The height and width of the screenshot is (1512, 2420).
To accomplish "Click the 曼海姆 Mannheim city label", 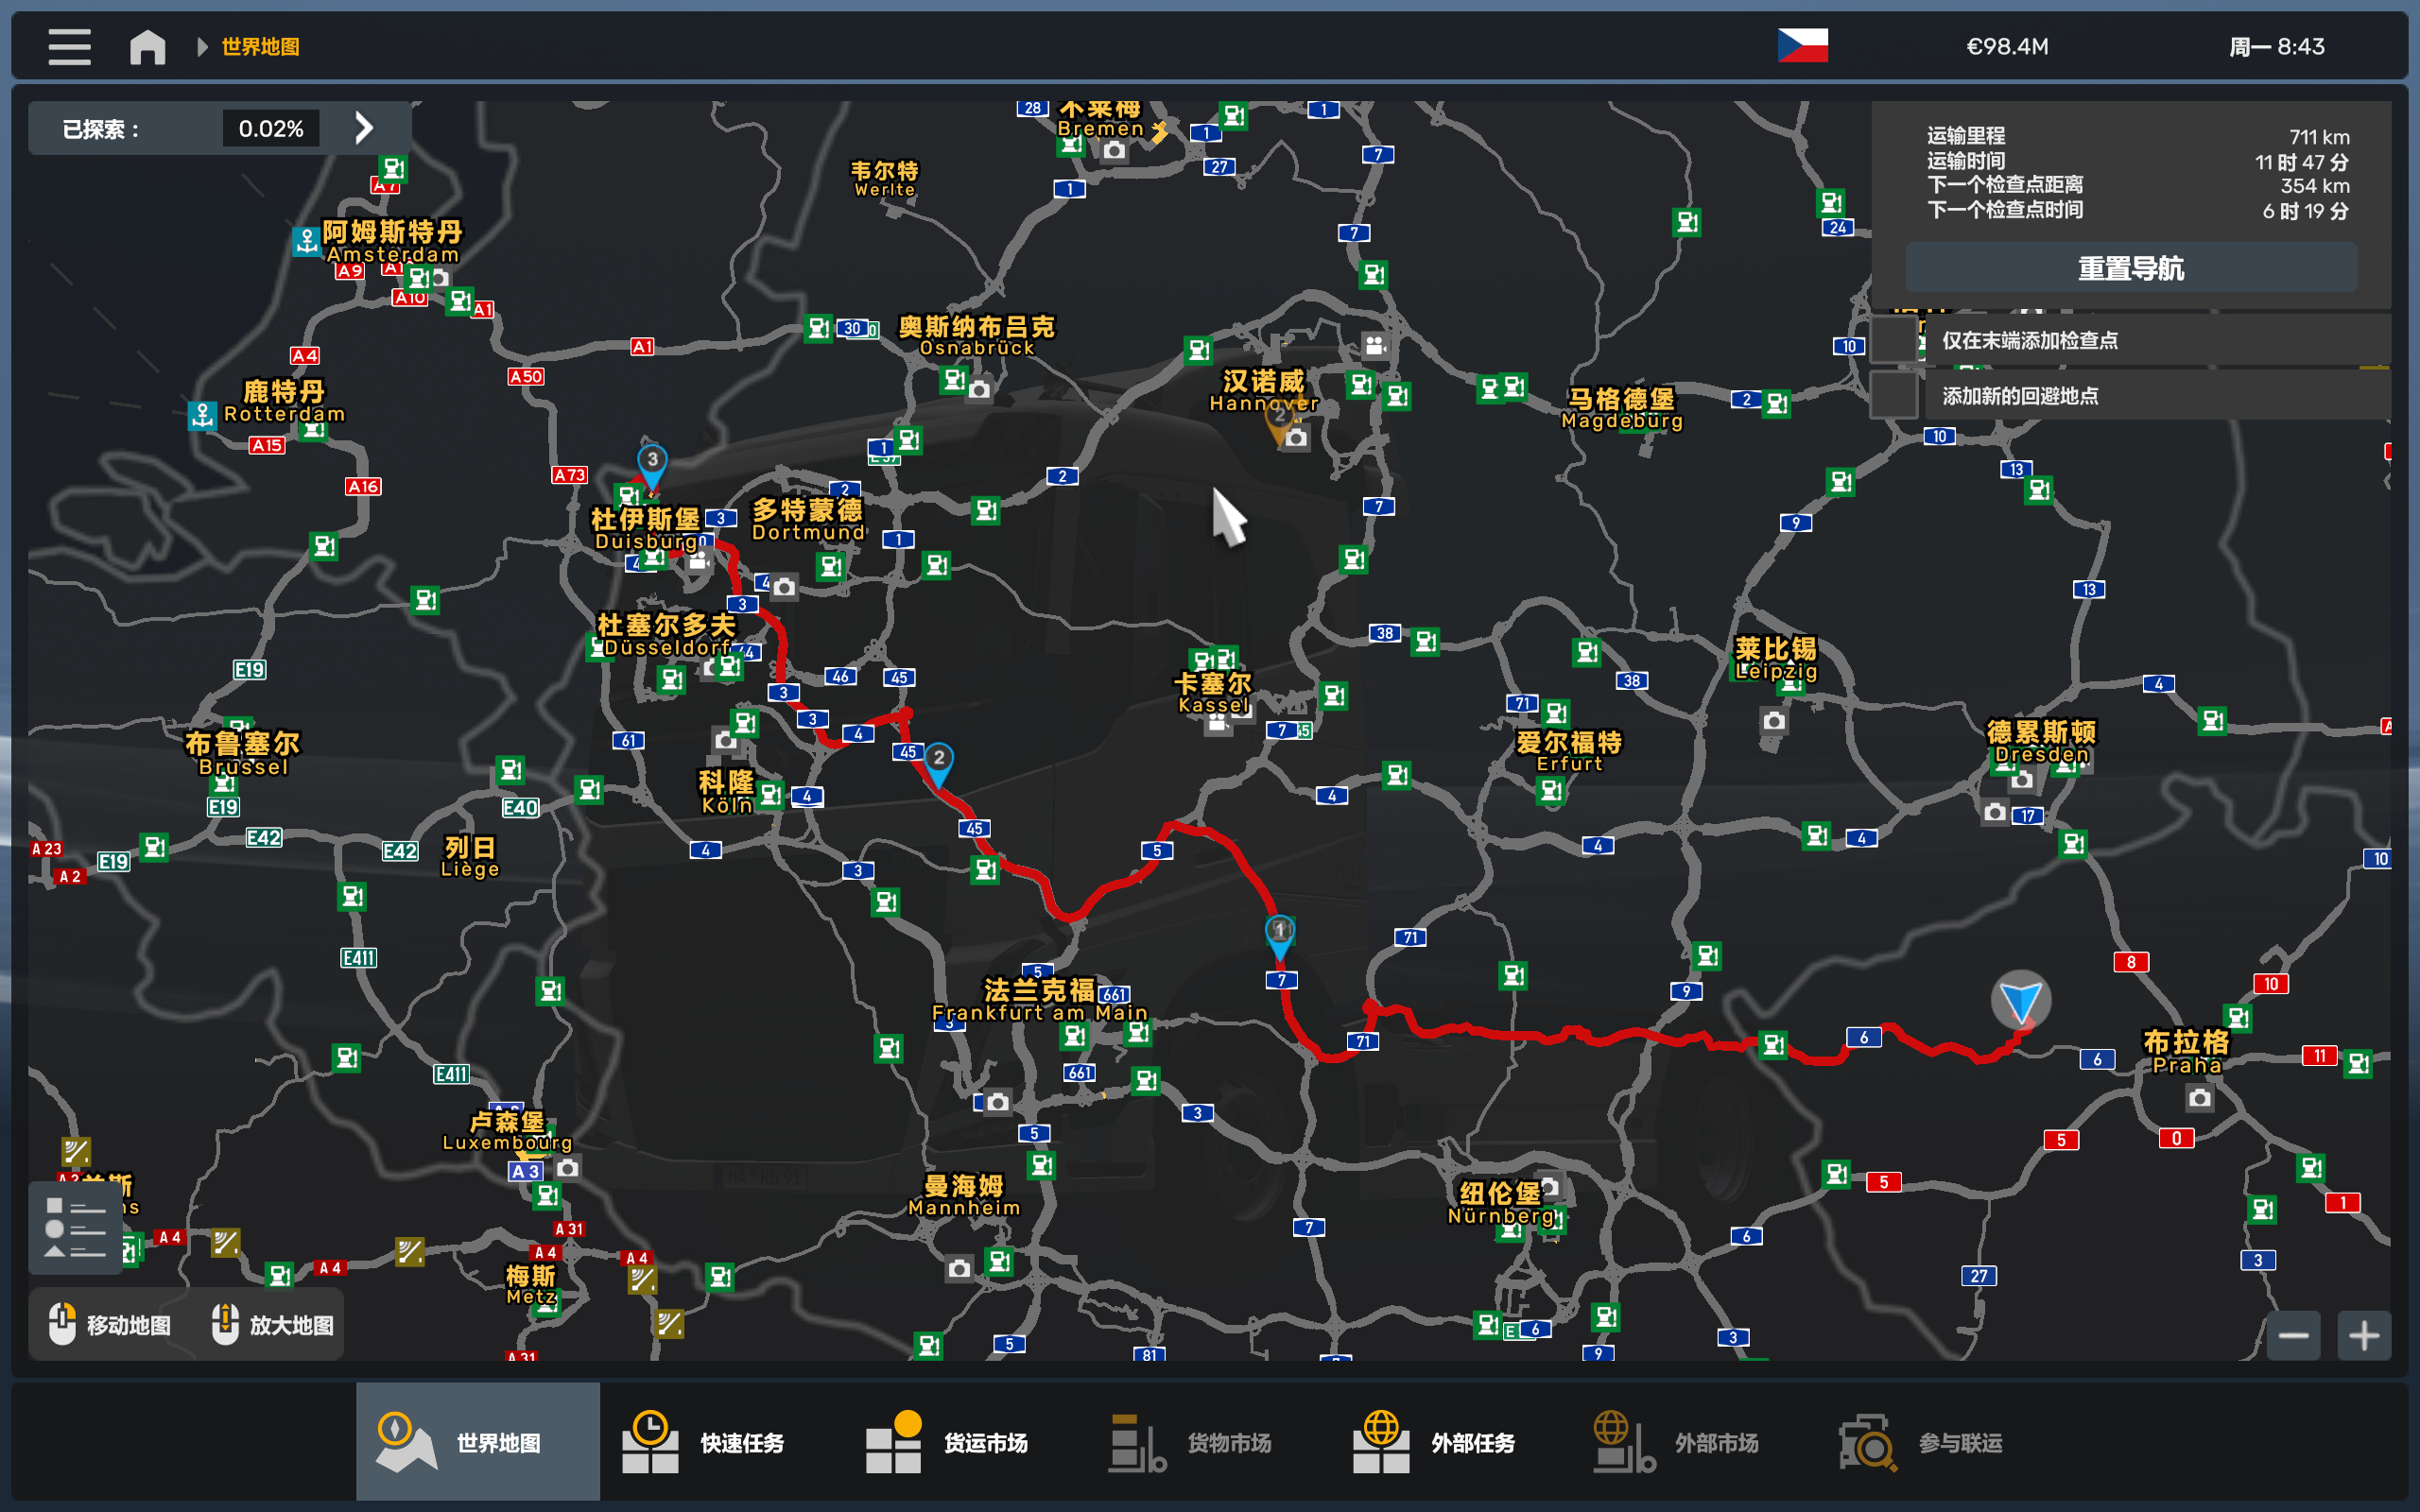I will click(964, 1196).
